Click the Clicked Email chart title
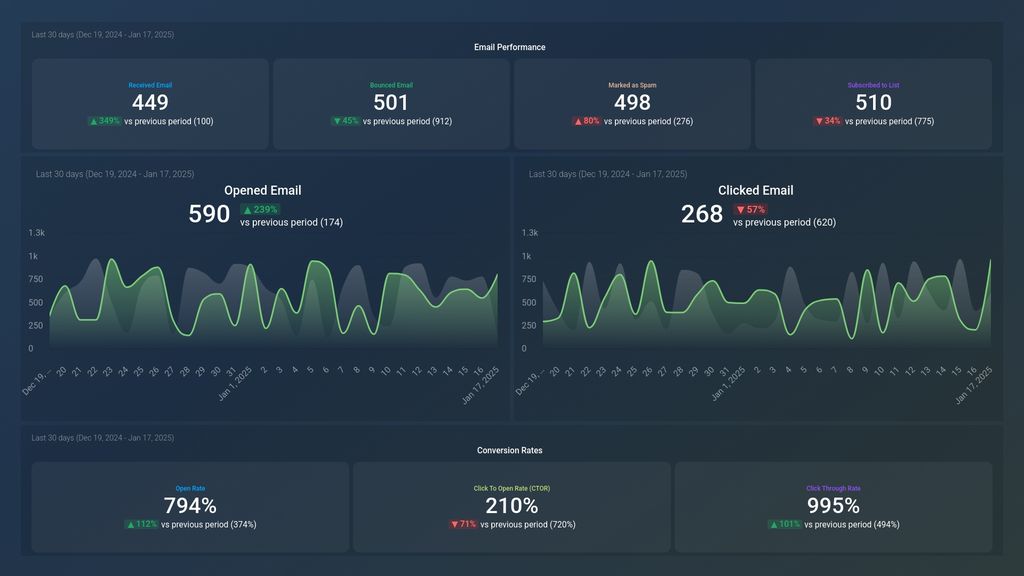Screen dimensions: 1024x576 pyautogui.click(x=756, y=190)
